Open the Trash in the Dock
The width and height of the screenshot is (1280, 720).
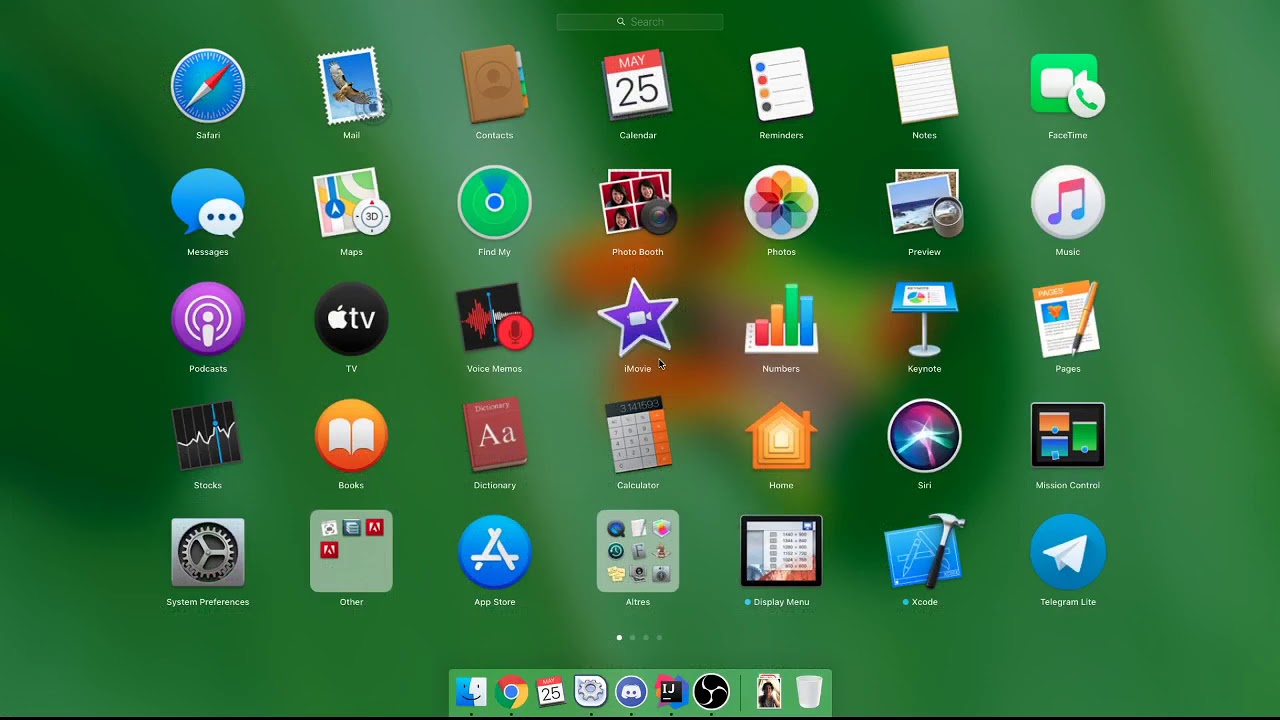coord(809,692)
